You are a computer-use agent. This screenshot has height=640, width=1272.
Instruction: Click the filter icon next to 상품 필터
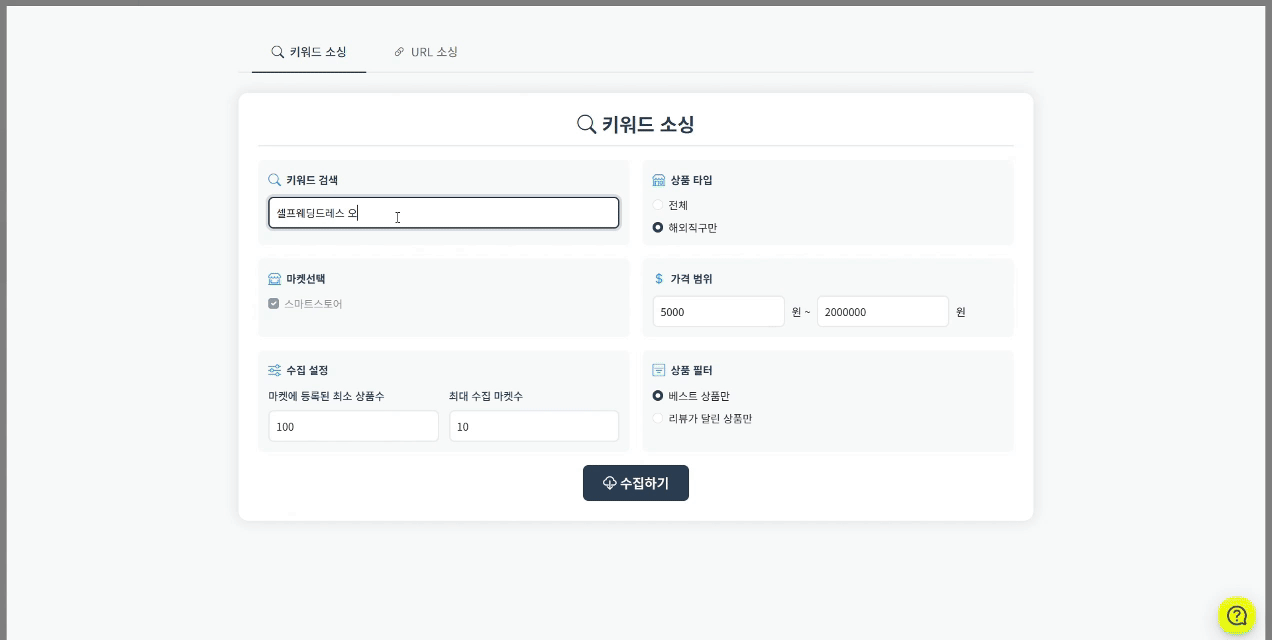click(659, 370)
